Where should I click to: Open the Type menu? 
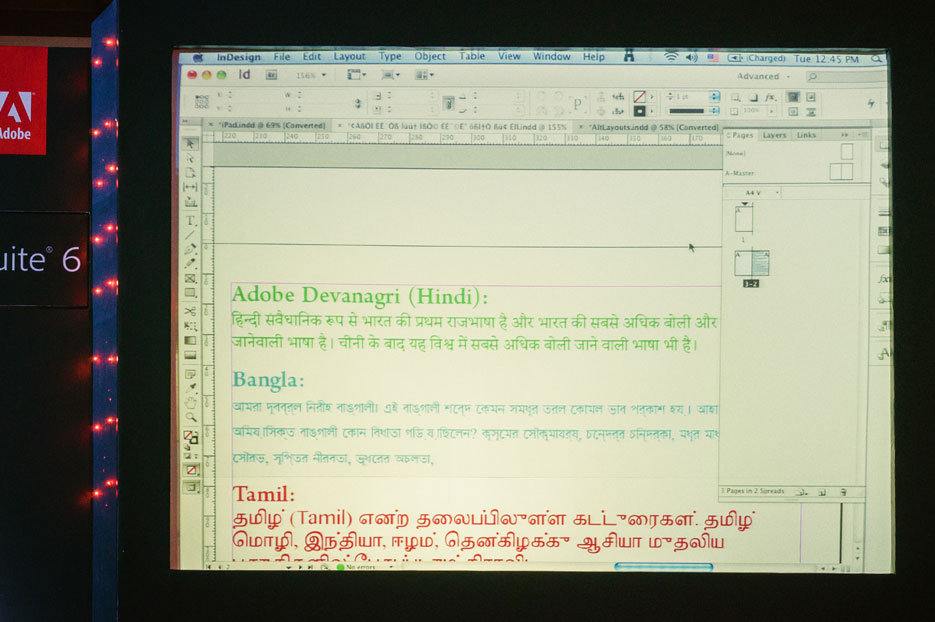(390, 56)
